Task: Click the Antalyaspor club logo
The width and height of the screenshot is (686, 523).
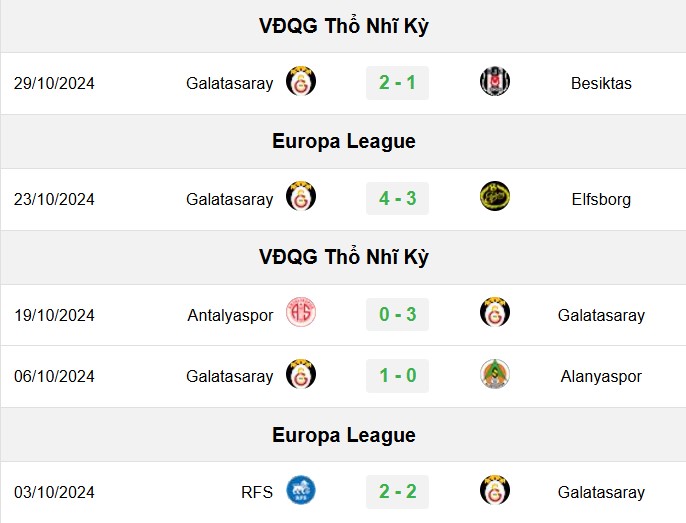Action: tap(301, 312)
